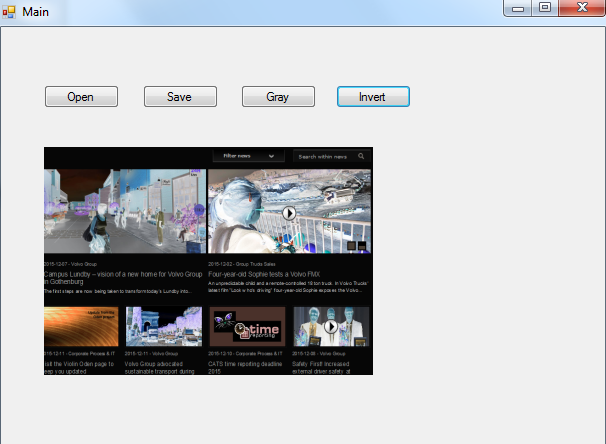Click headline 'Campus Lundby – vision of a new home'
The height and width of the screenshot is (444, 606).
(123, 278)
